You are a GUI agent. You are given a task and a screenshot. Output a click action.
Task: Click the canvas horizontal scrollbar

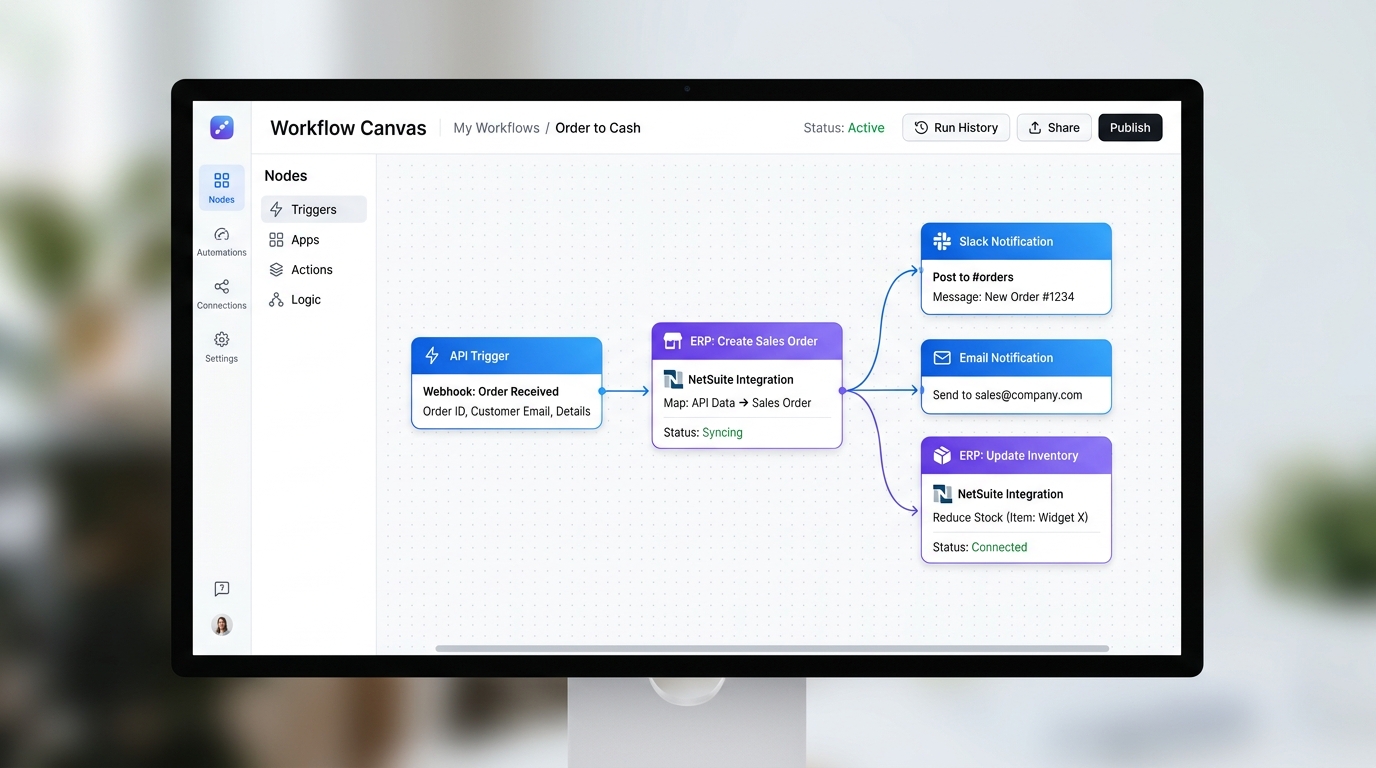(x=772, y=648)
